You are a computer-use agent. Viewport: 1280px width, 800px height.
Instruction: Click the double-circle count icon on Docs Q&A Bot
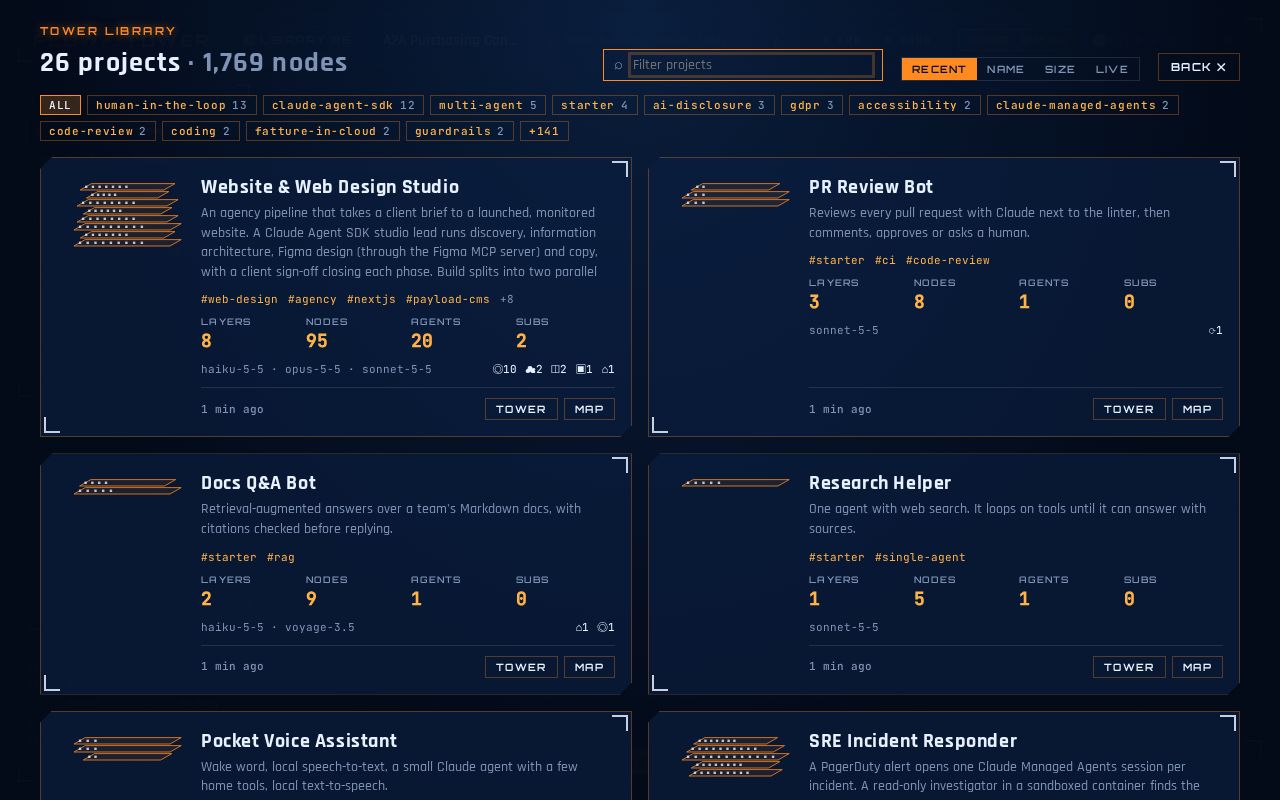(605, 628)
